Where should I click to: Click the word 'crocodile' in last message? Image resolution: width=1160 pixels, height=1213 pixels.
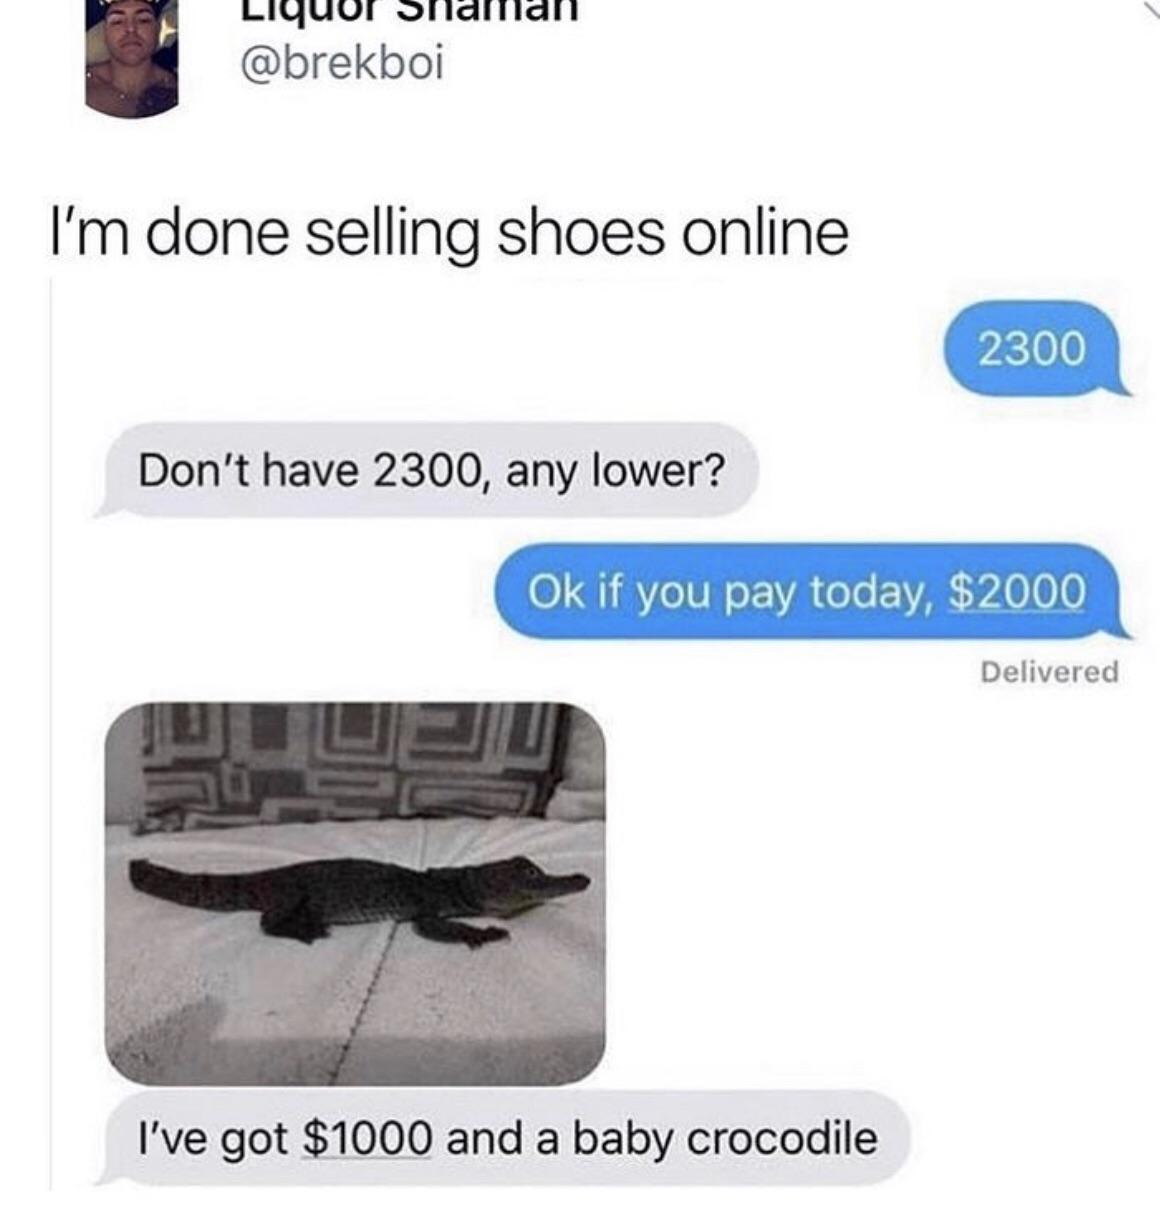[781, 1139]
